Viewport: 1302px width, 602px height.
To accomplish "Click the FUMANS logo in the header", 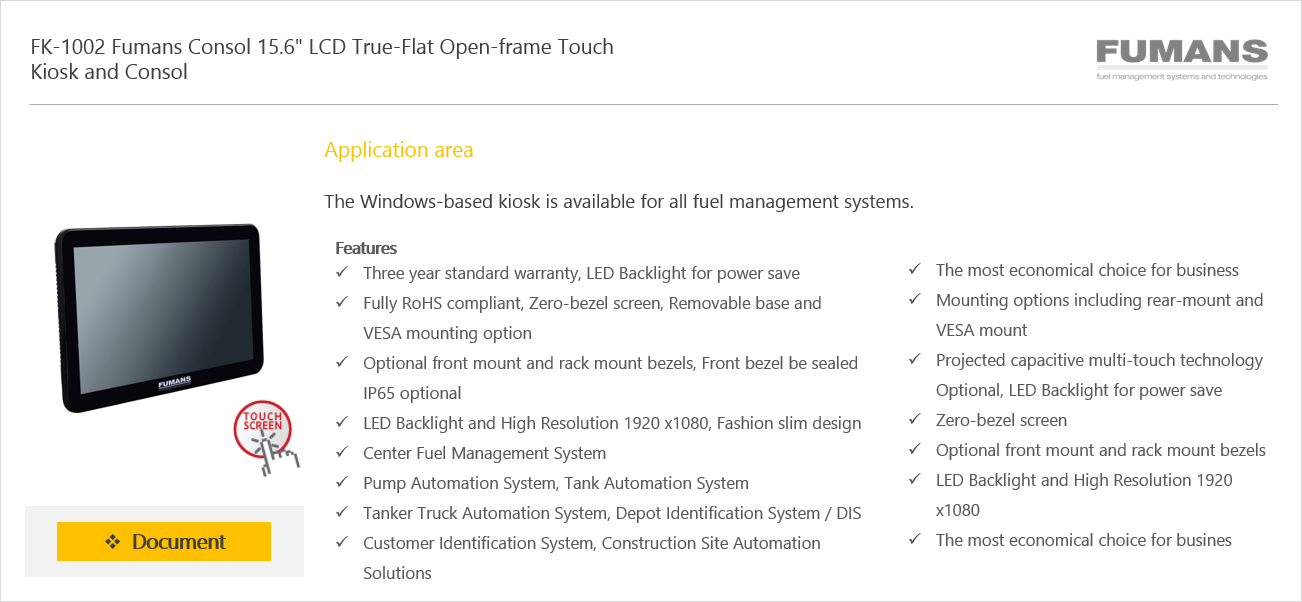I will point(1182,59).
